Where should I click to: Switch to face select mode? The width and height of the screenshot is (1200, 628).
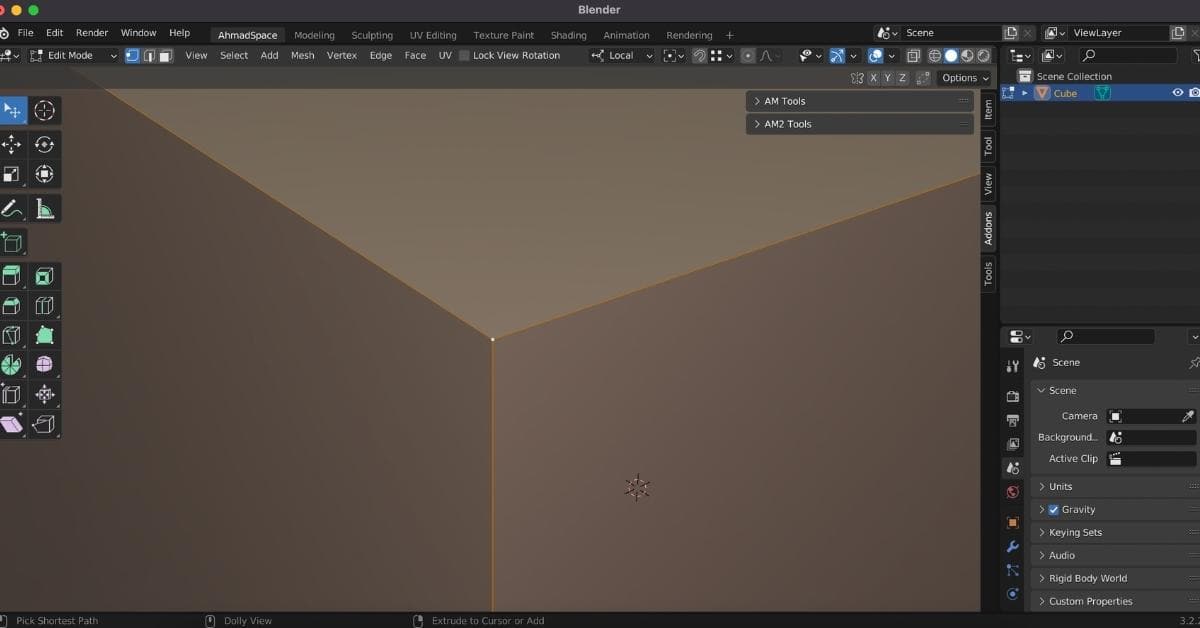[x=165, y=56]
